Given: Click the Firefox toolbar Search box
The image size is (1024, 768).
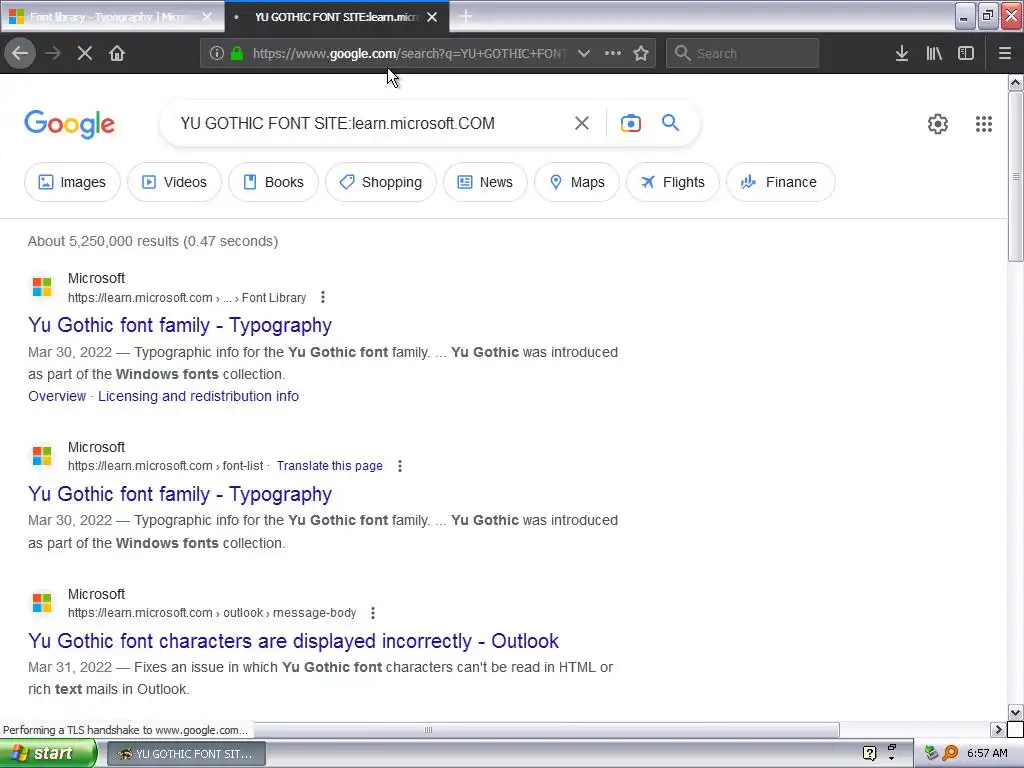Looking at the screenshot, I should pos(743,53).
